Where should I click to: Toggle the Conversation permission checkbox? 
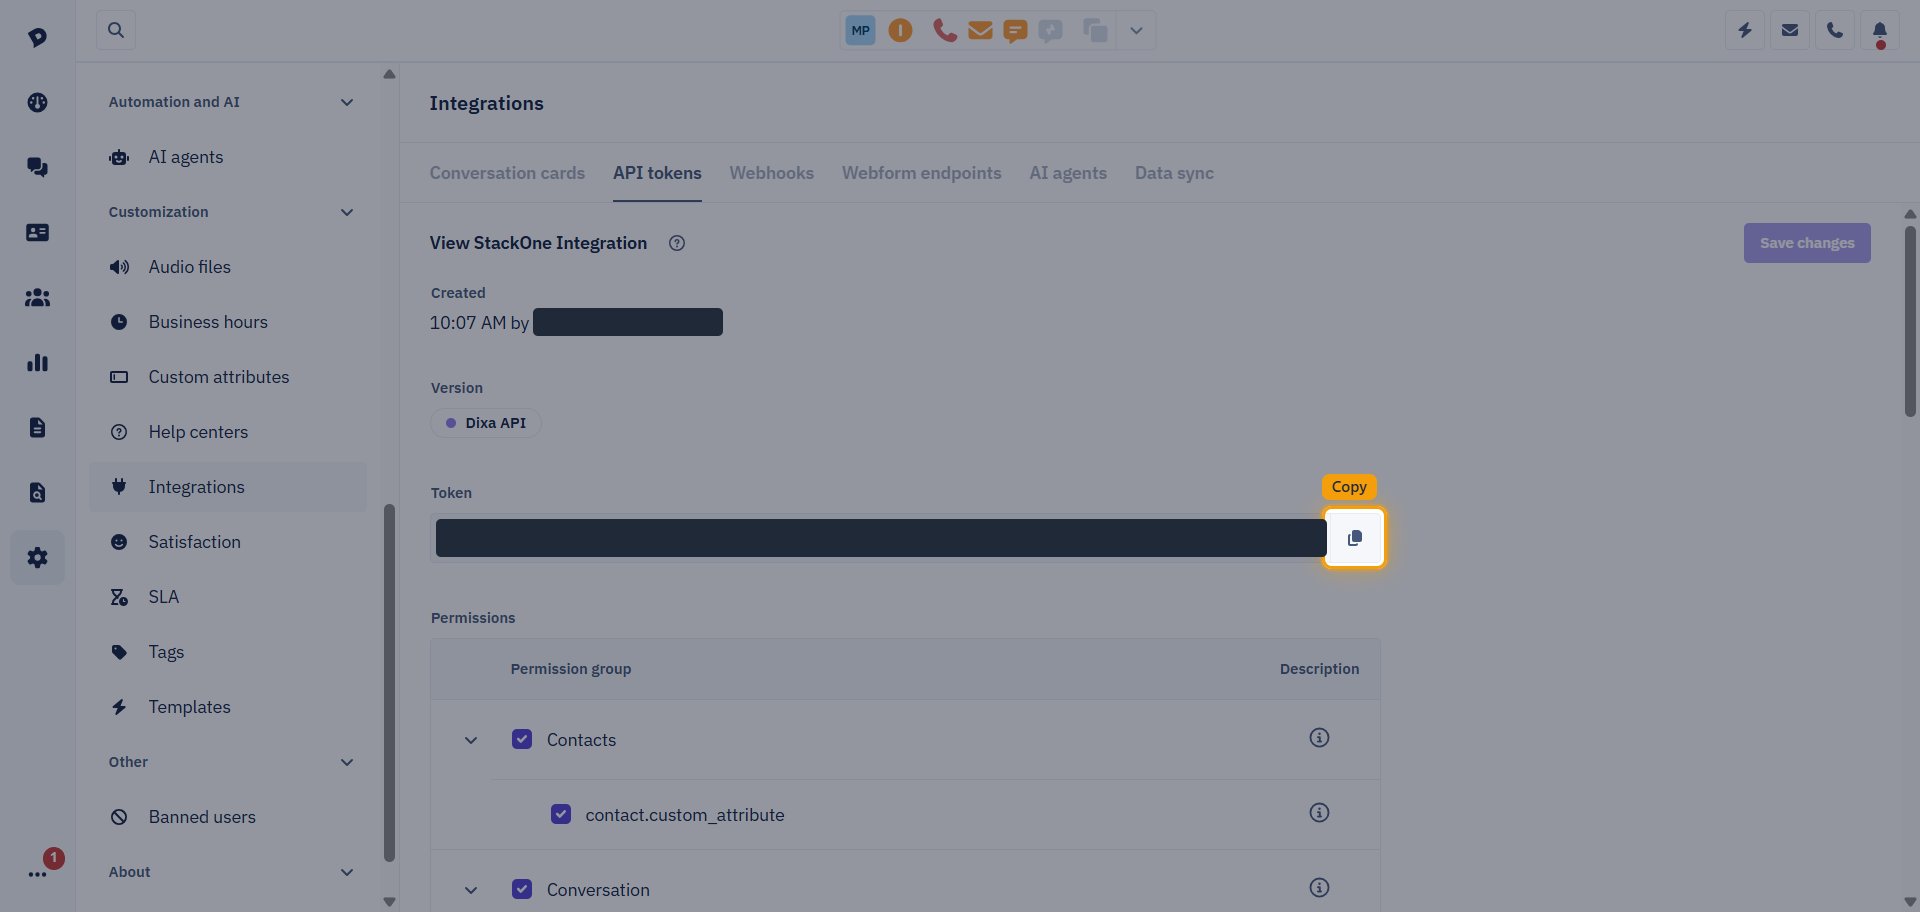(x=522, y=889)
